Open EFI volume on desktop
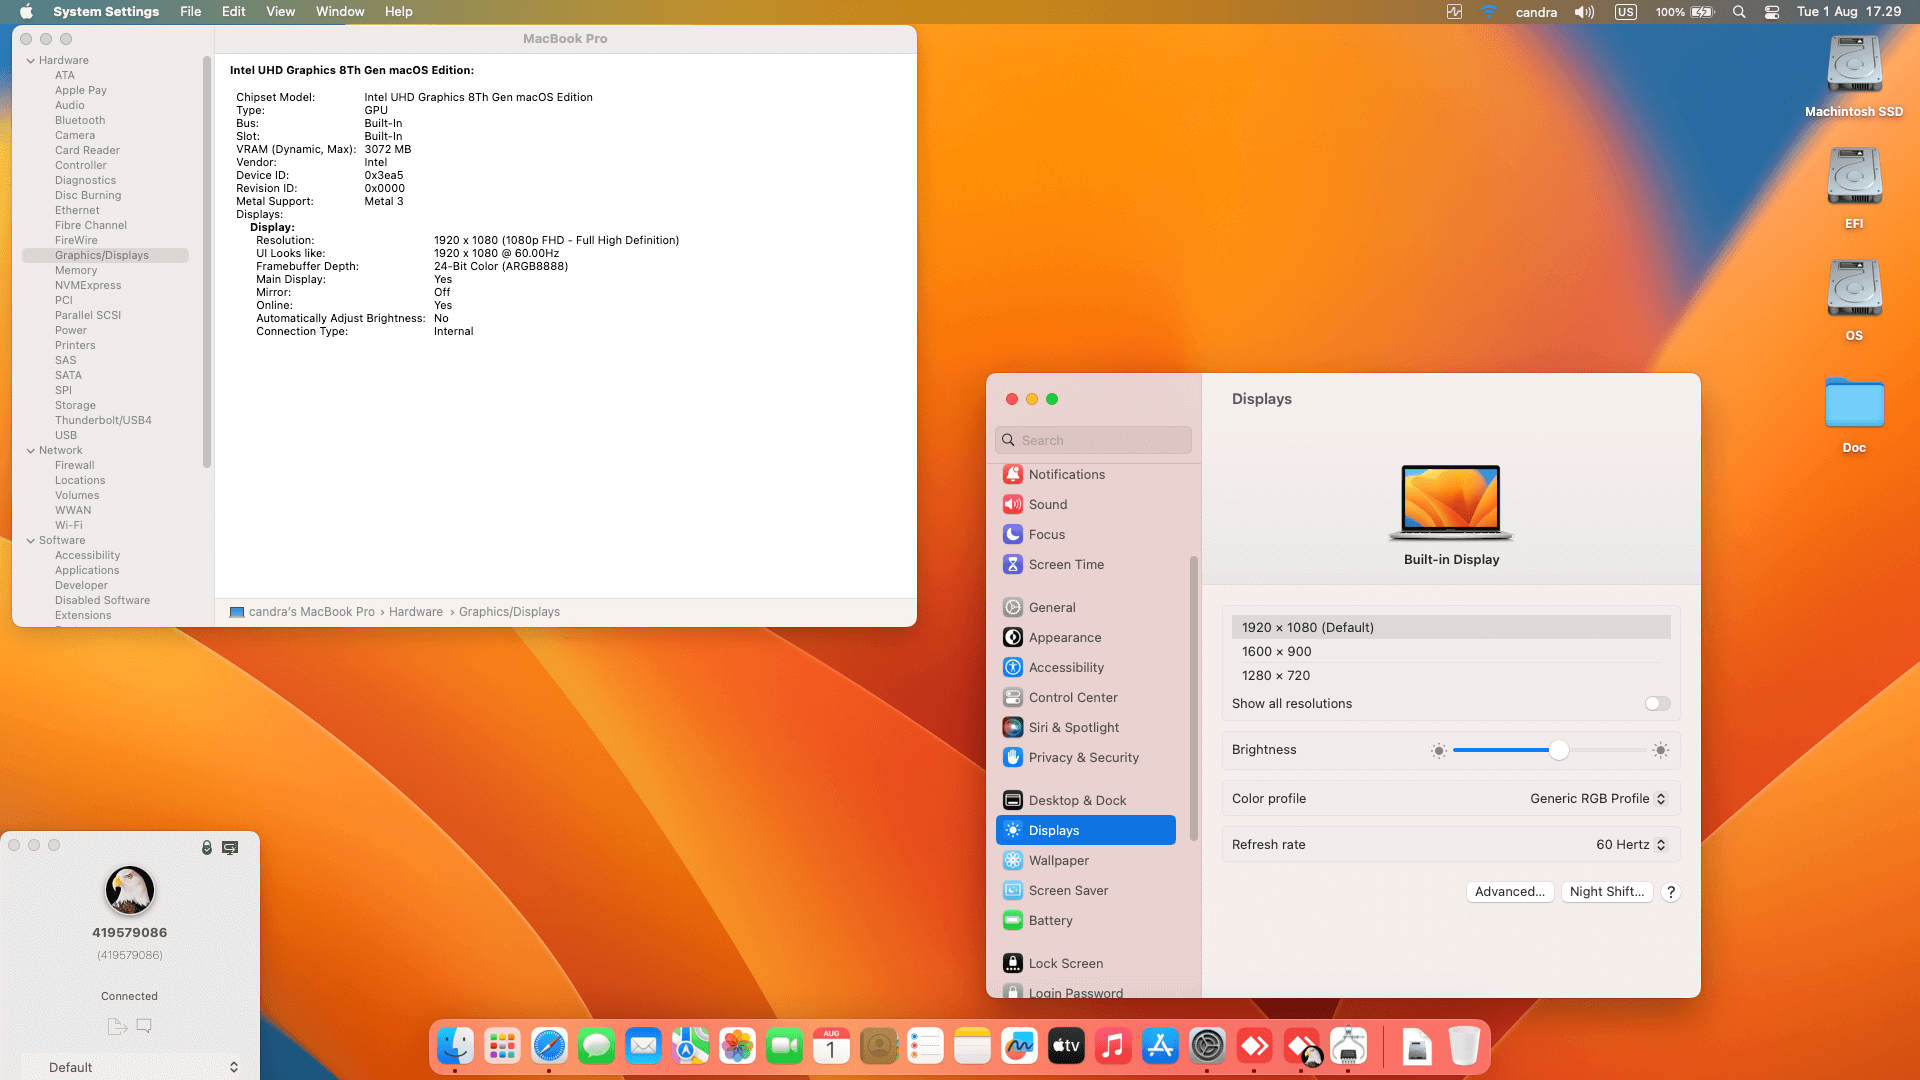The height and width of the screenshot is (1080, 1920). pyautogui.click(x=1854, y=188)
